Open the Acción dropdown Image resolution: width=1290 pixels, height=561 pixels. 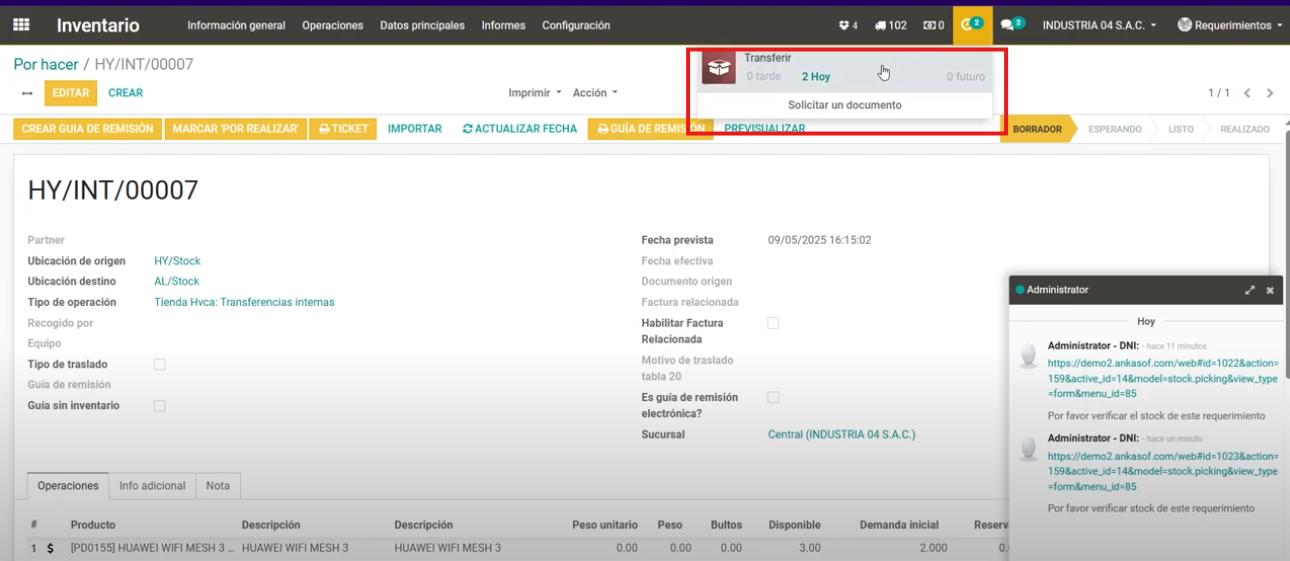(x=595, y=93)
